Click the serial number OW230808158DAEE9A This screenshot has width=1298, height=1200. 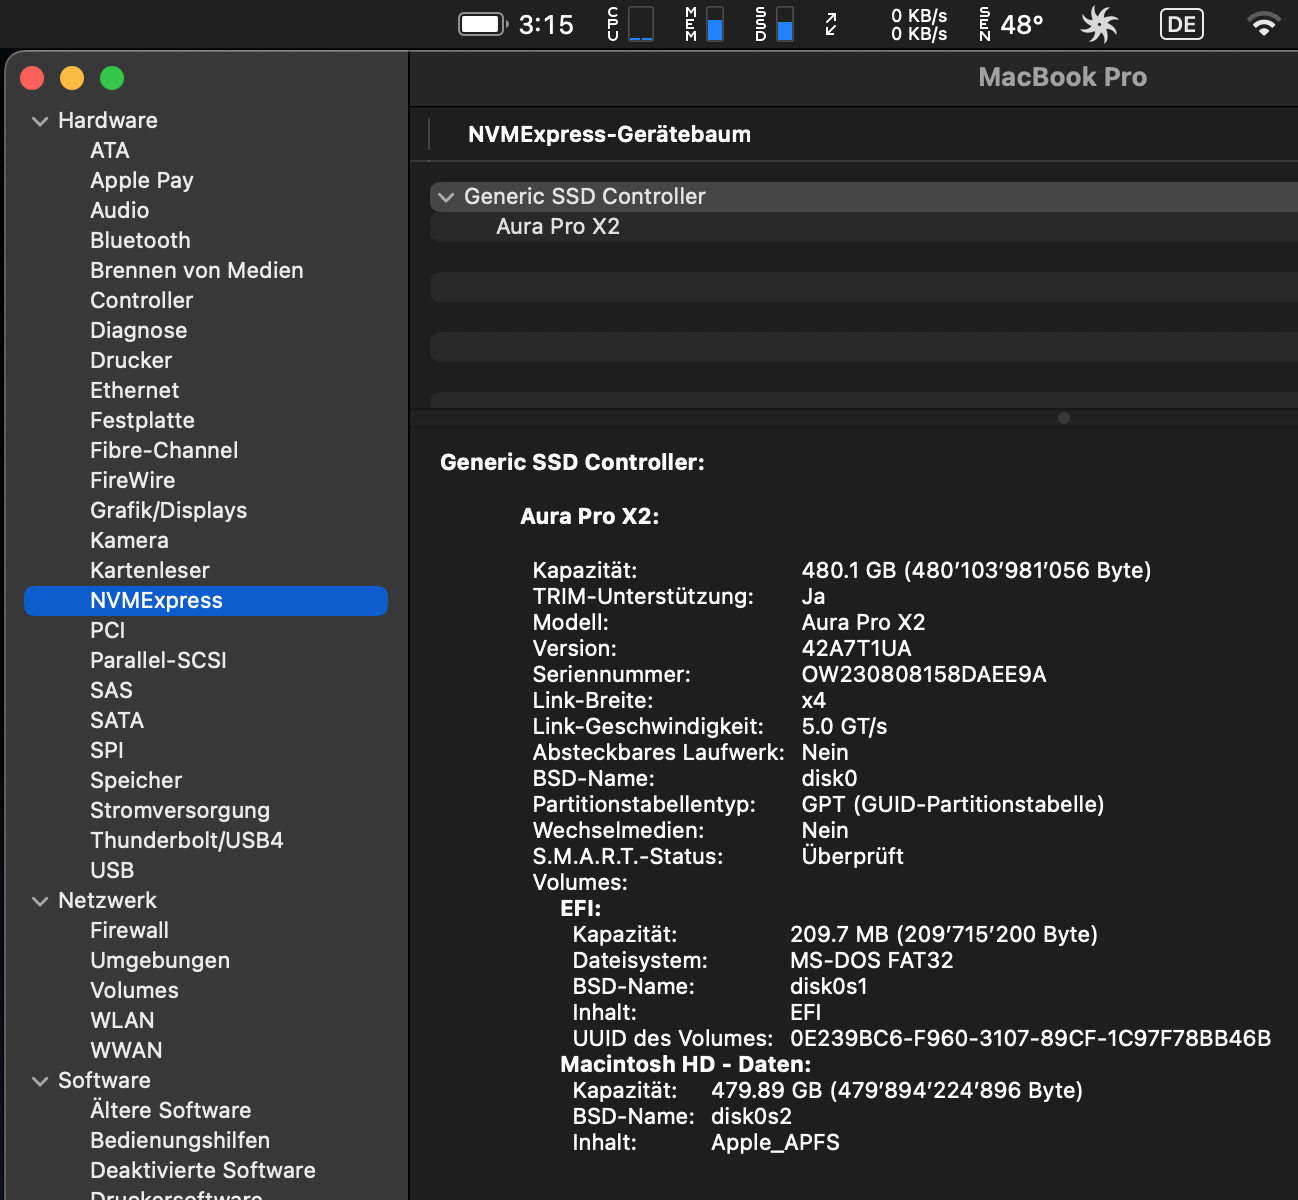924,674
